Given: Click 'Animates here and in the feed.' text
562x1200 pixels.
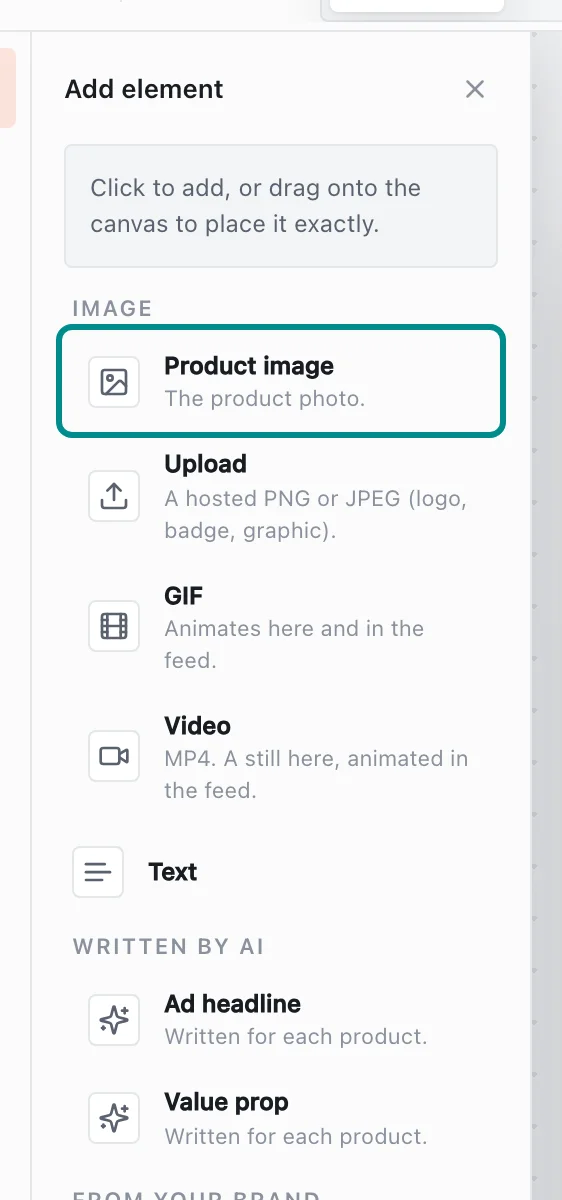Looking at the screenshot, I should [x=294, y=644].
